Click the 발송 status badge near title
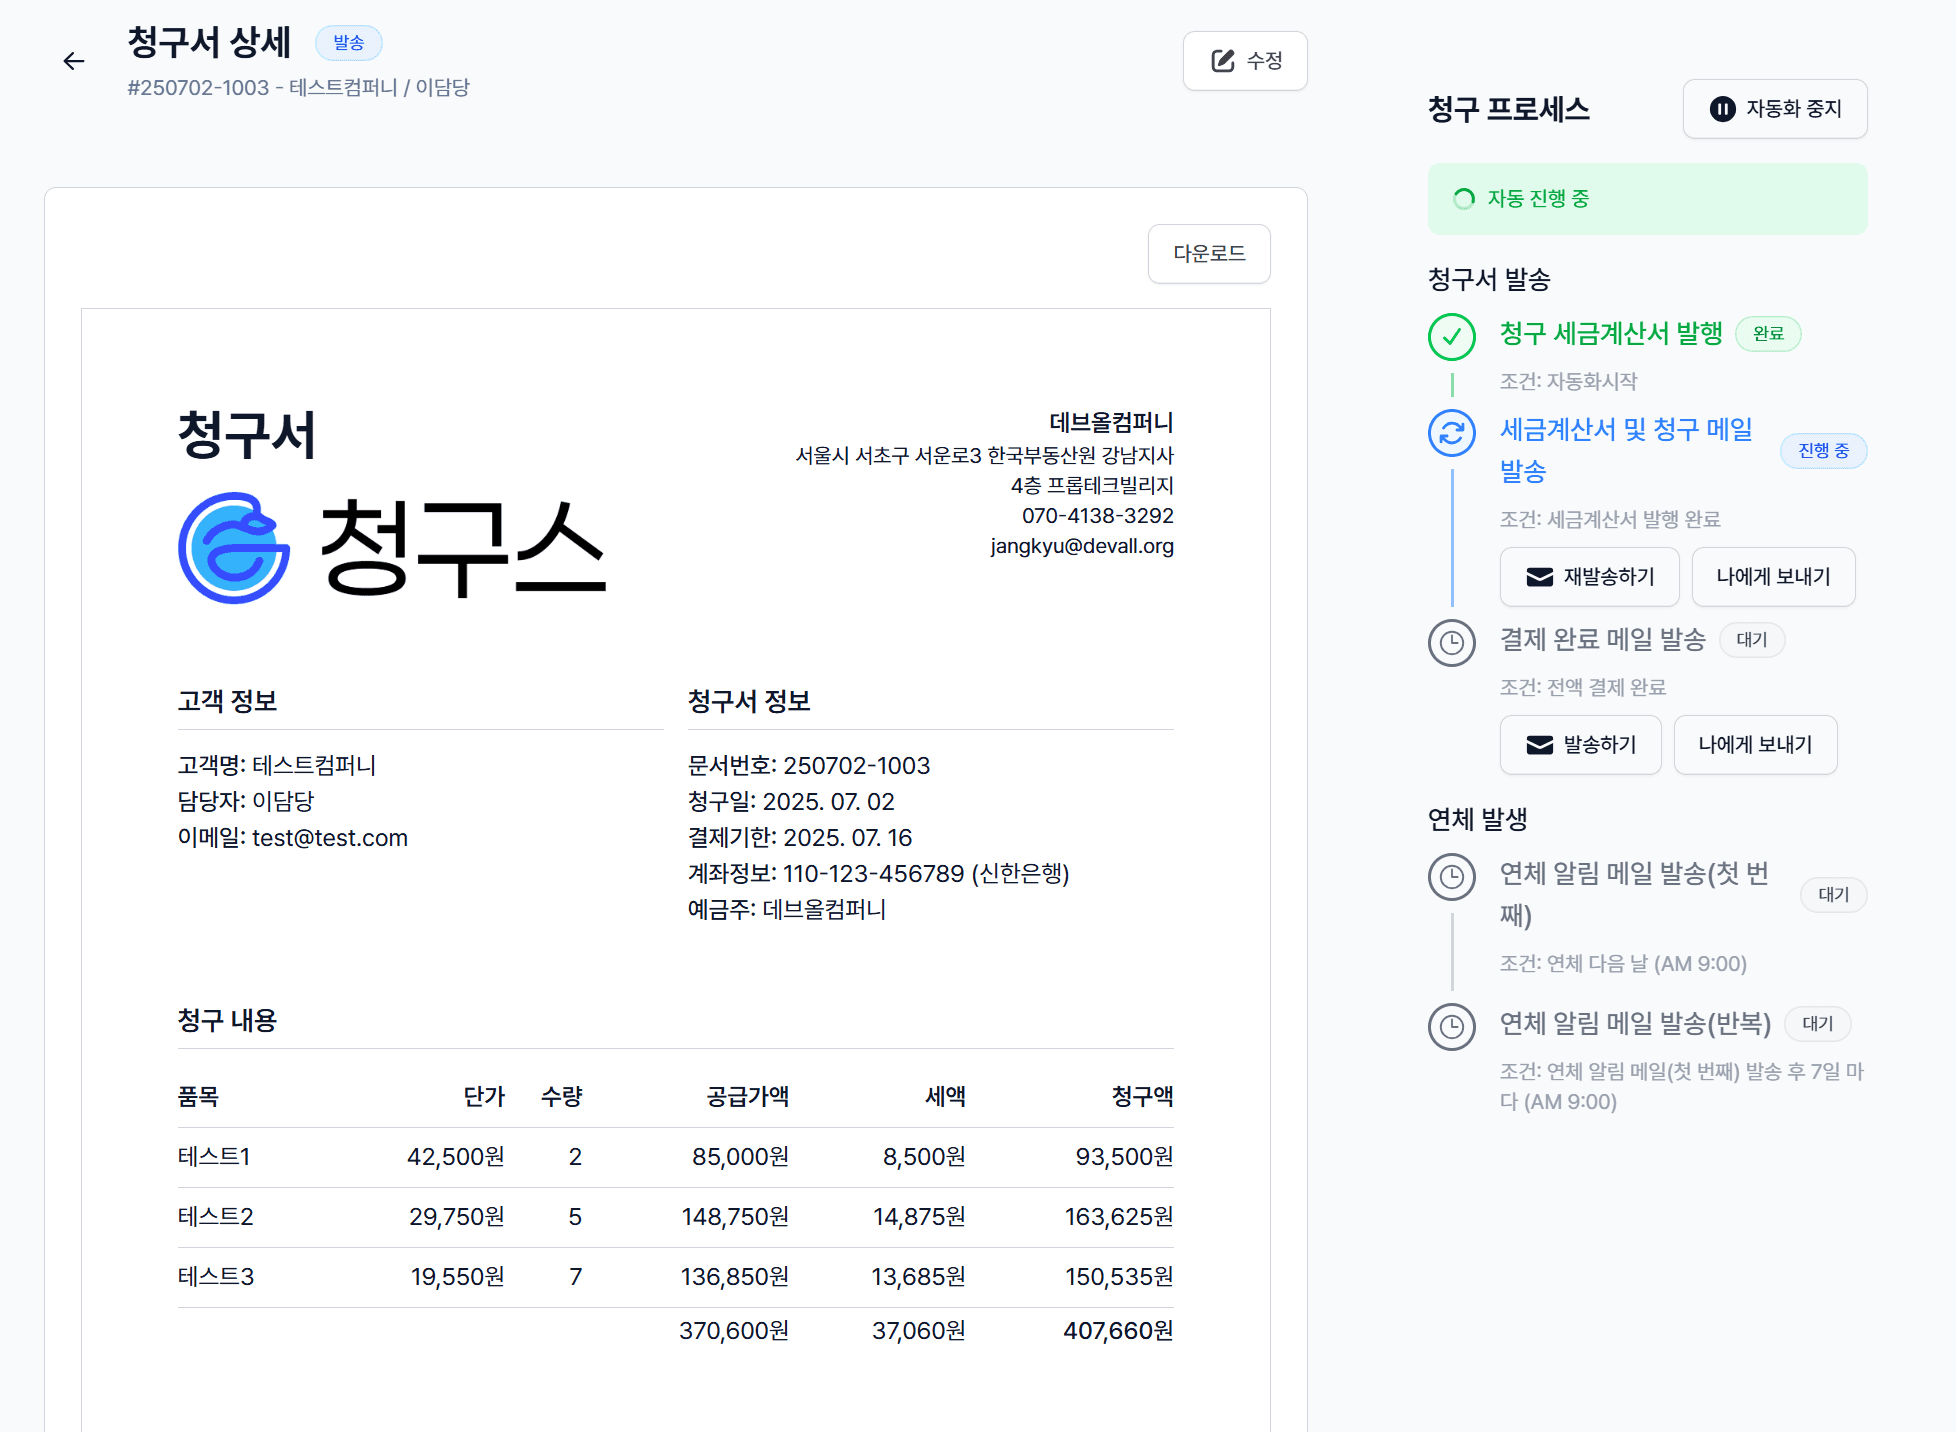Image resolution: width=1956 pixels, height=1432 pixels. coord(348,43)
